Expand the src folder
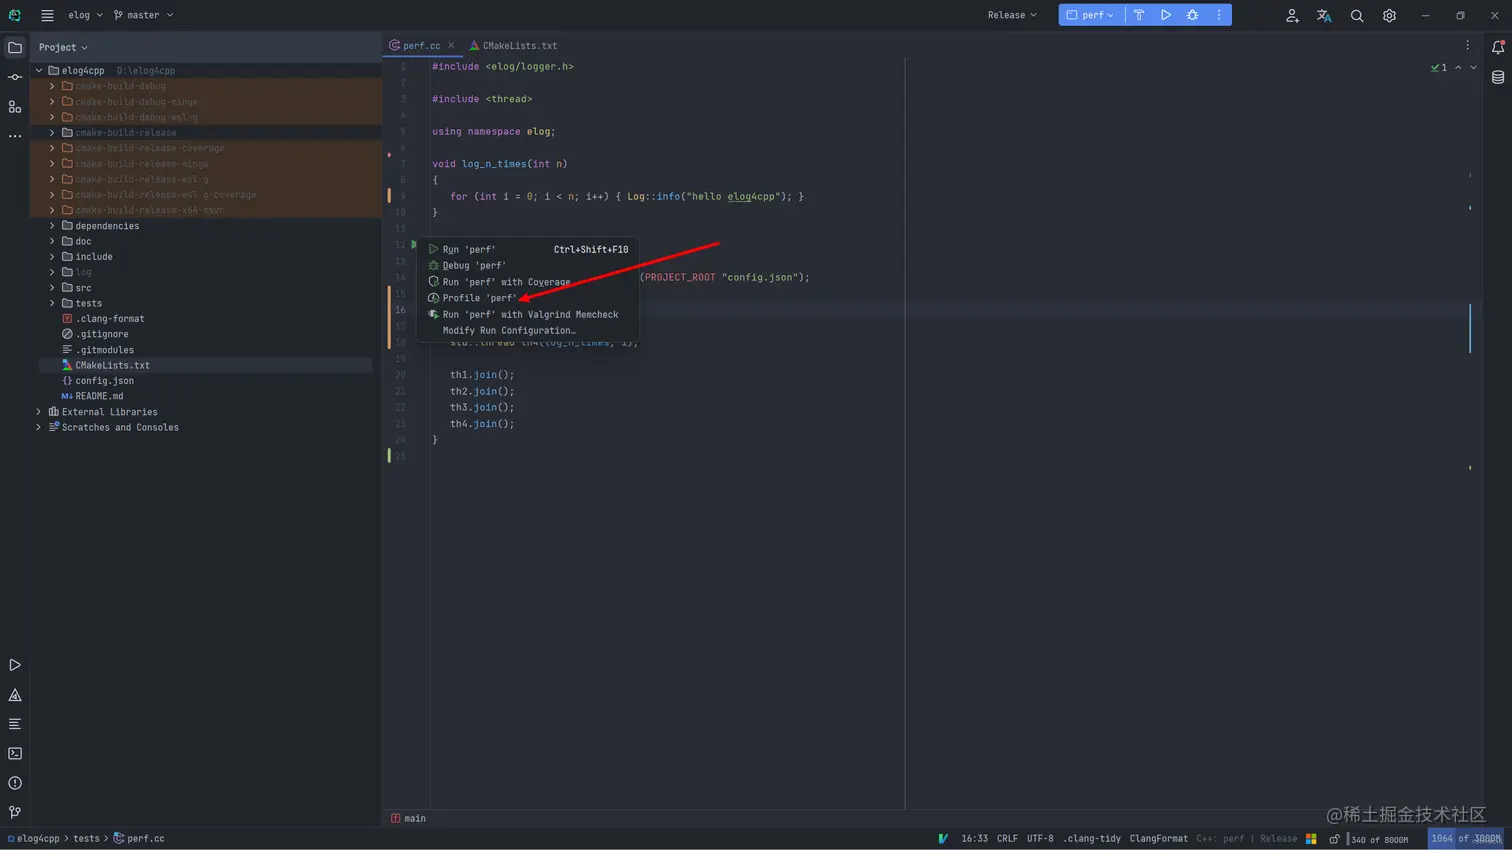This screenshot has height=850, width=1512. point(52,288)
